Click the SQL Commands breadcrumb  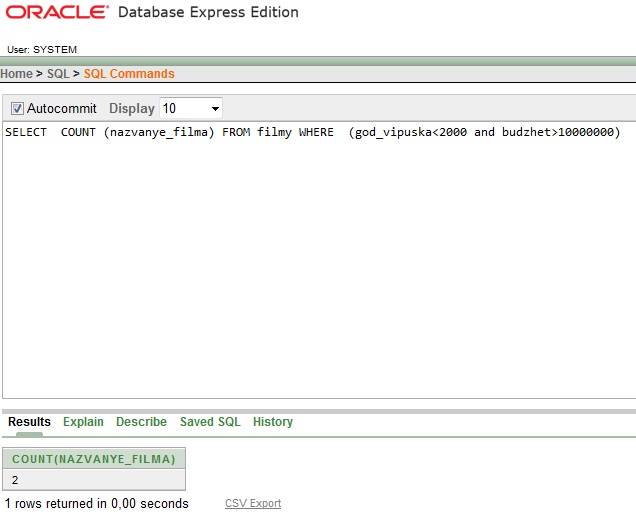129,74
